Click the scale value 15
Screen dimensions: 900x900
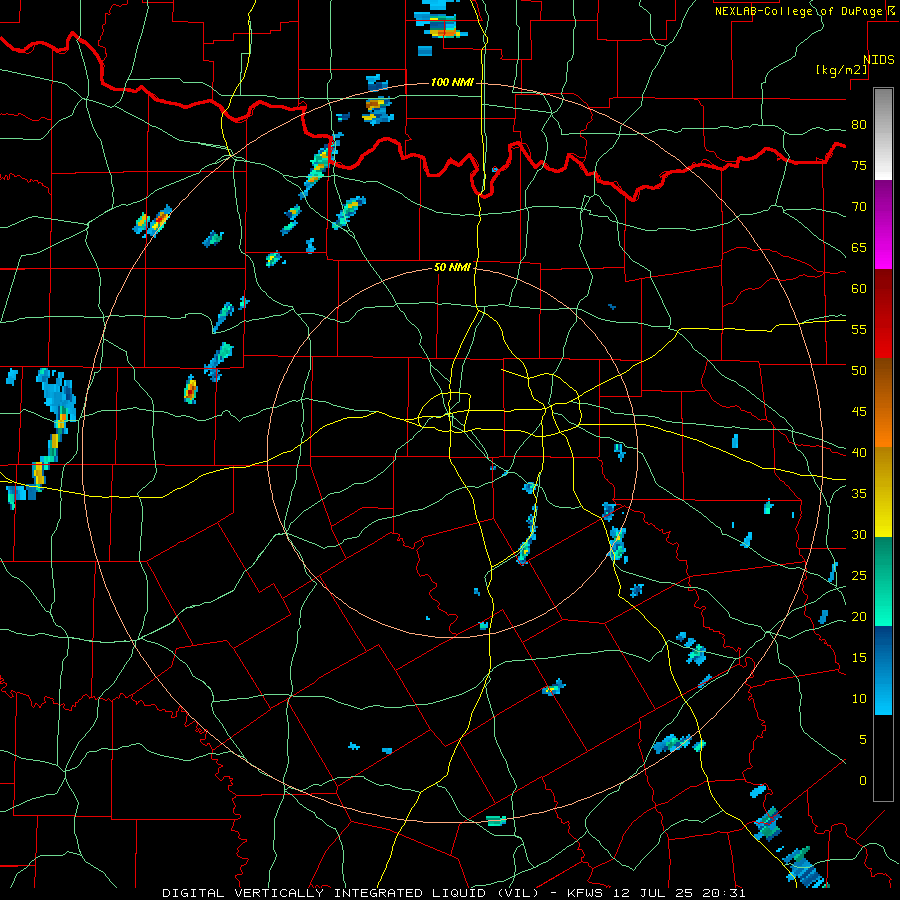[x=859, y=657]
